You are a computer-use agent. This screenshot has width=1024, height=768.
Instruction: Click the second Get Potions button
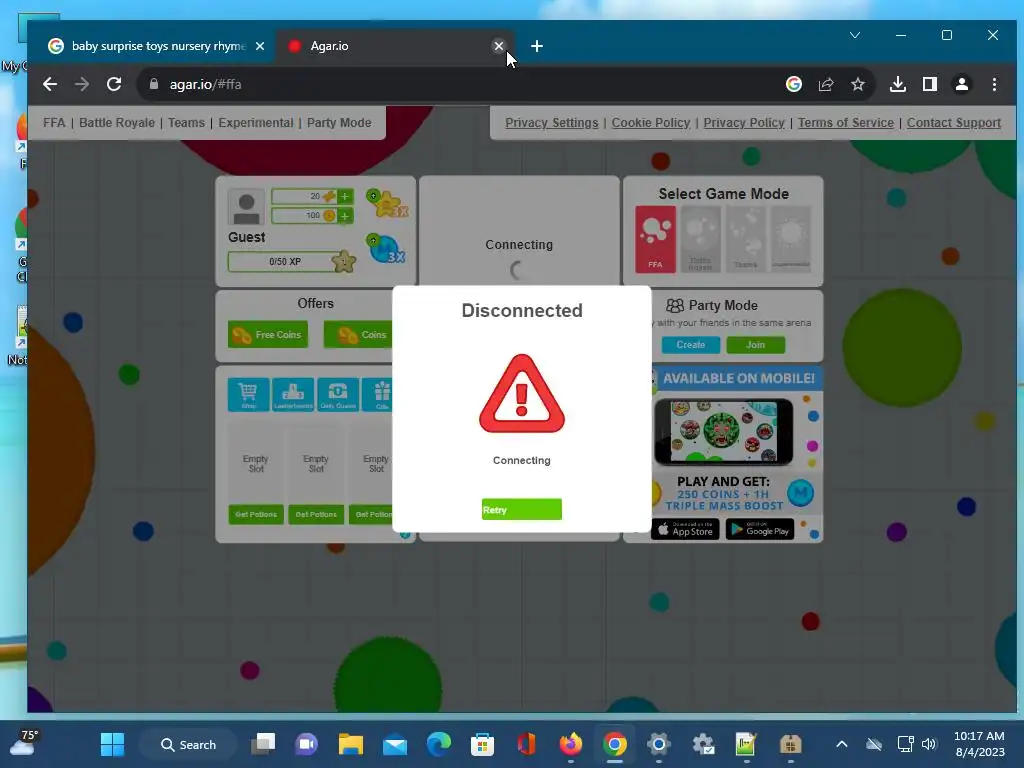click(x=316, y=515)
